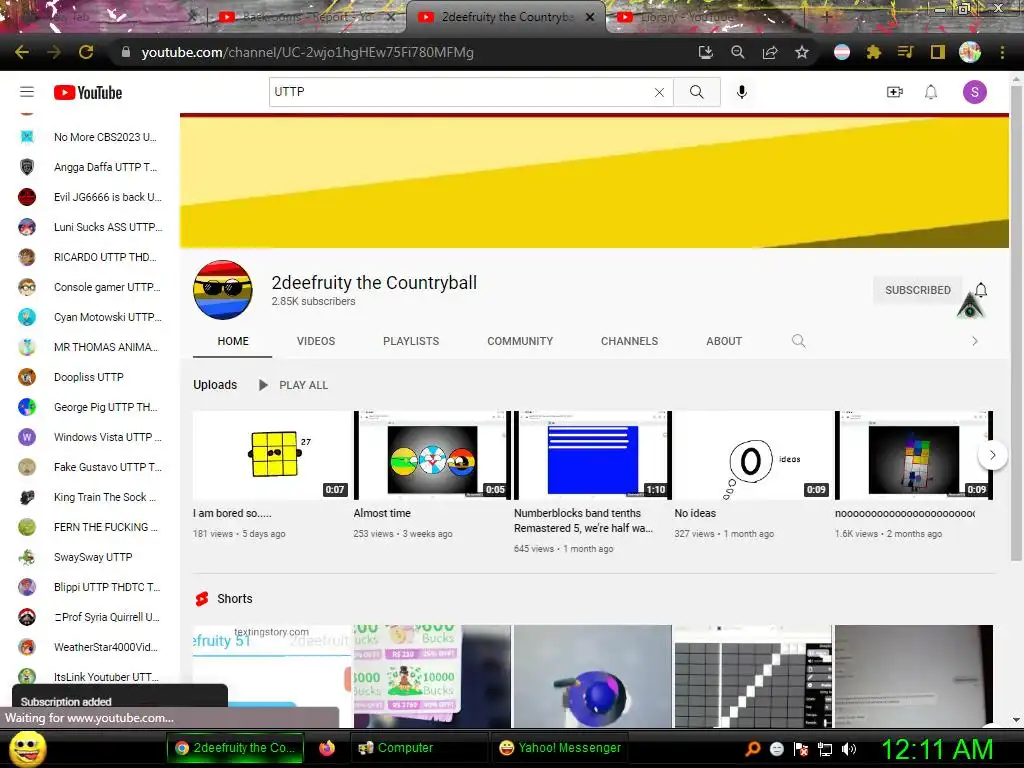The image size is (1024, 768).
Task: Open the Shorts section icon
Action: 202,599
